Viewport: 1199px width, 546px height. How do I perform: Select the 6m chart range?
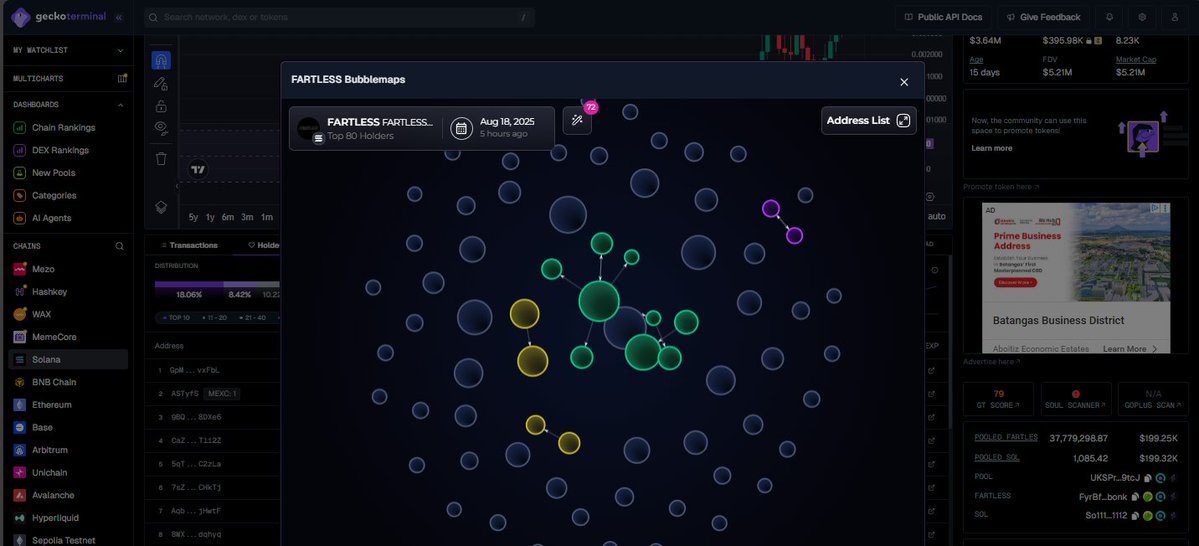(x=228, y=217)
